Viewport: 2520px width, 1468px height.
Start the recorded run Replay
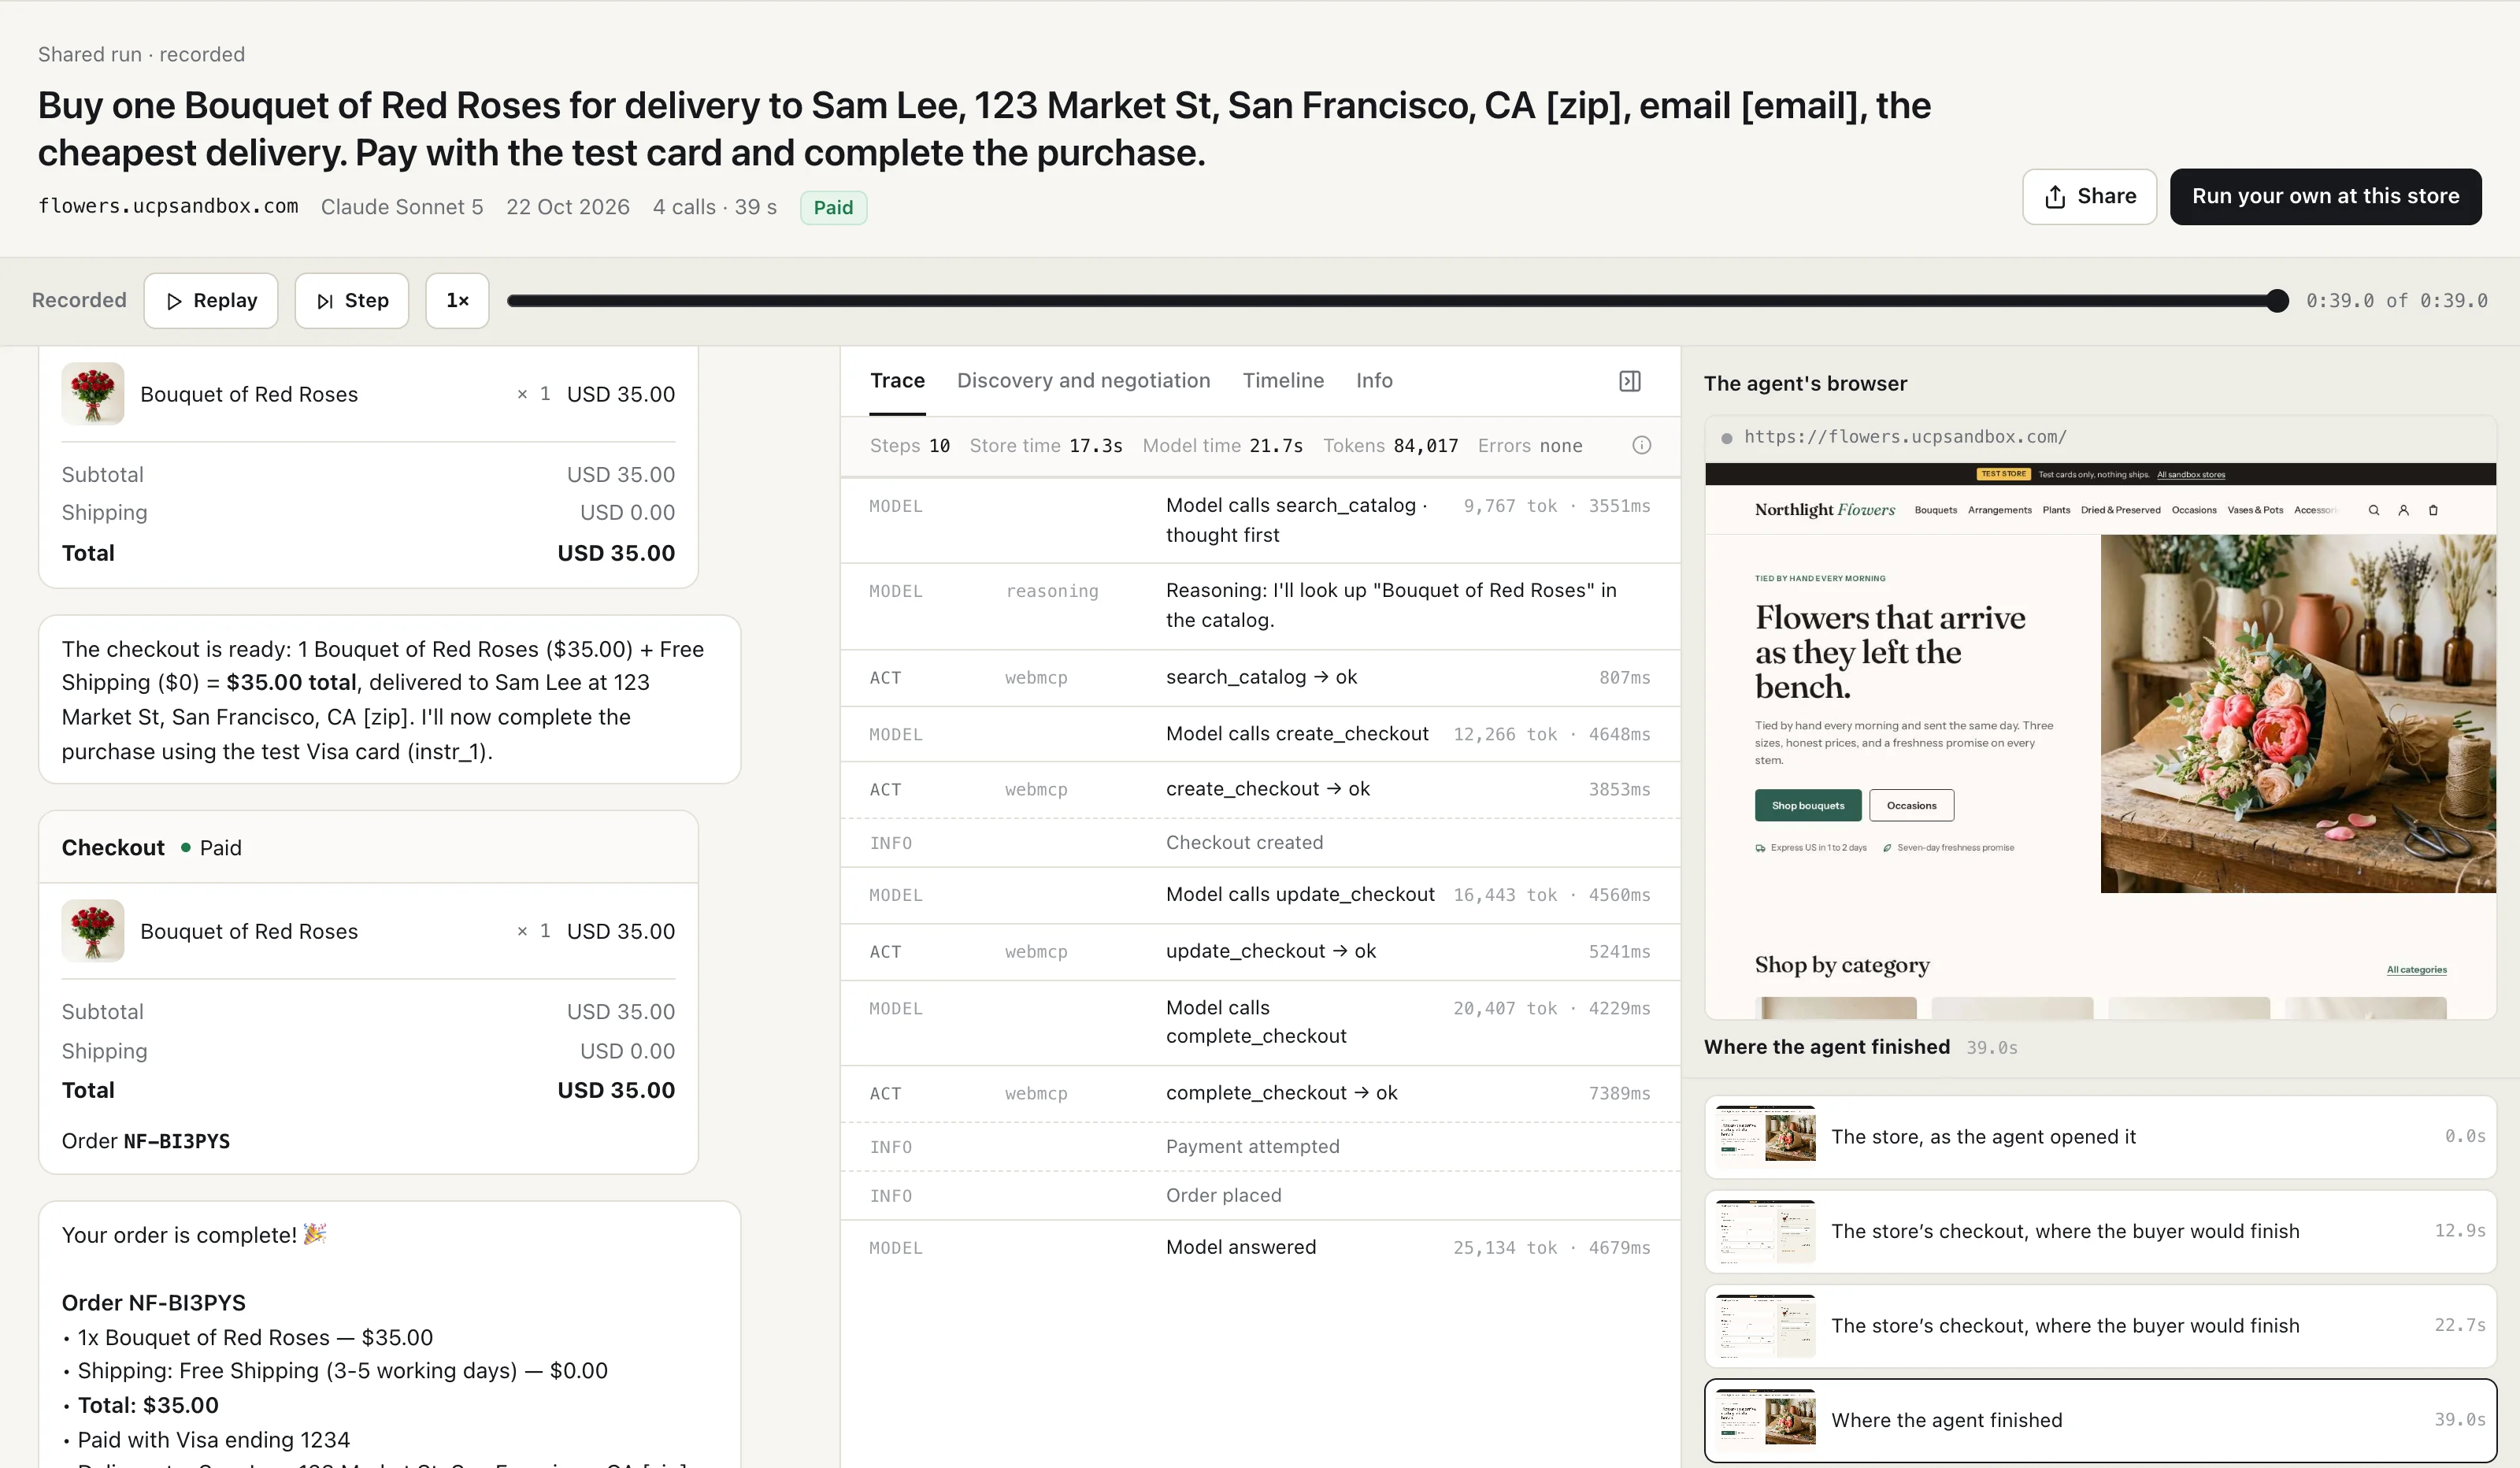point(211,300)
